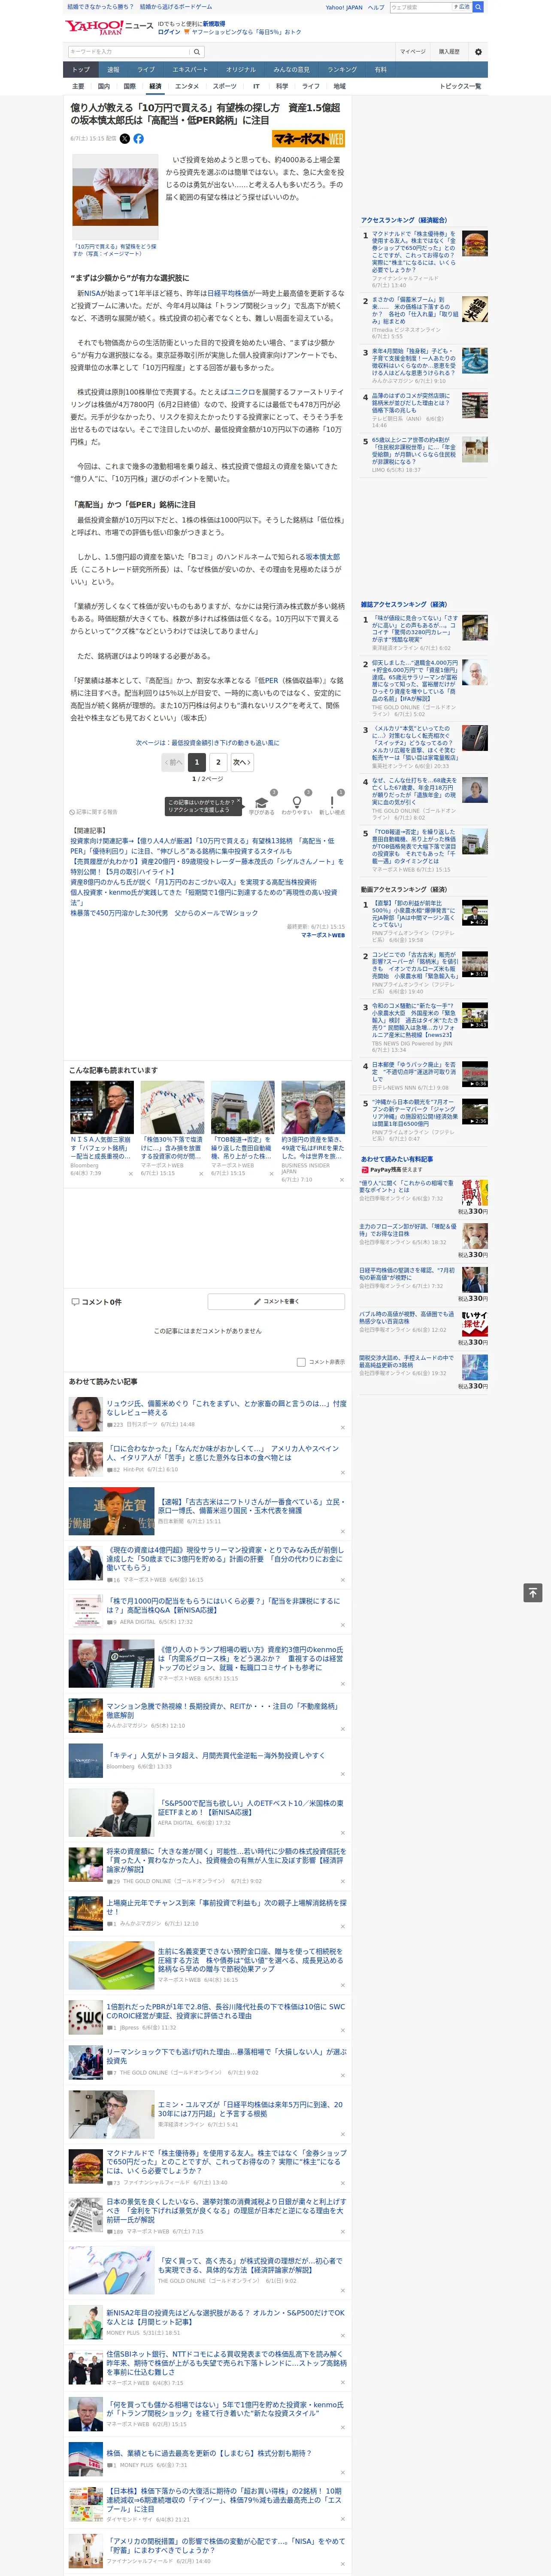React with 学びがある graduation cap icon
The height and width of the screenshot is (2576, 551).
tap(262, 802)
